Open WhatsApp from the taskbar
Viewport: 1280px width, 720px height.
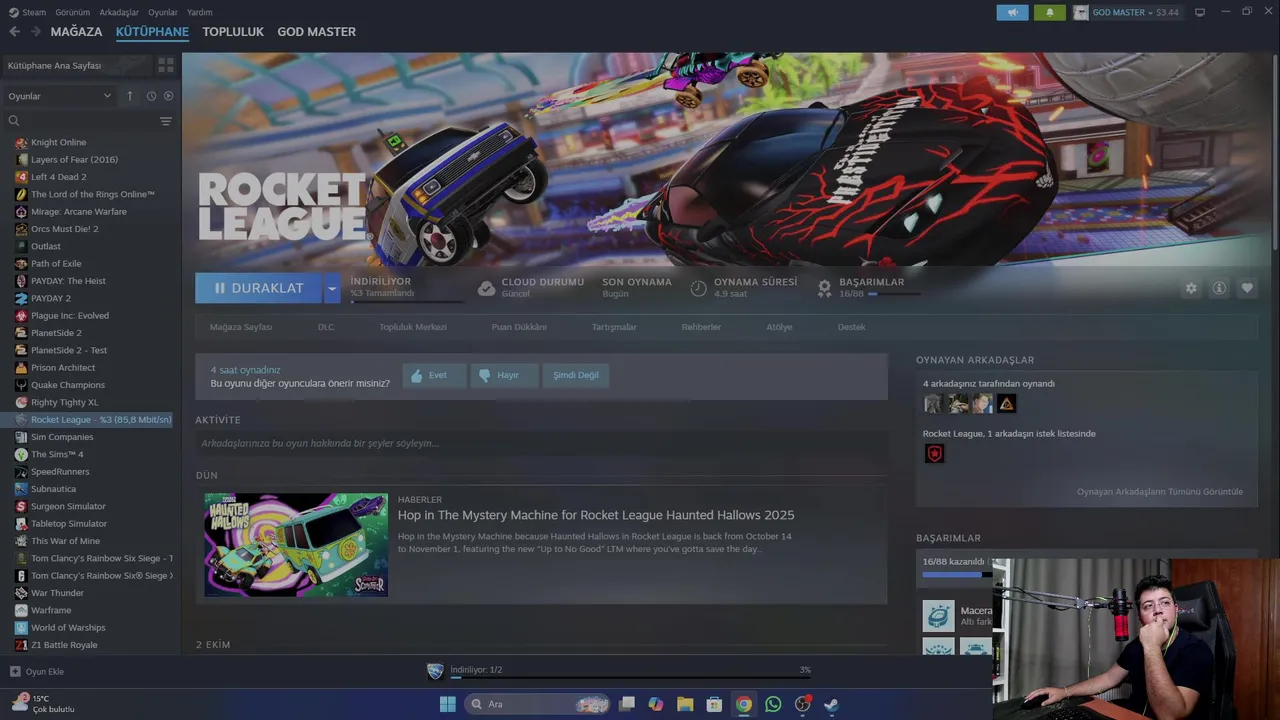pos(773,704)
